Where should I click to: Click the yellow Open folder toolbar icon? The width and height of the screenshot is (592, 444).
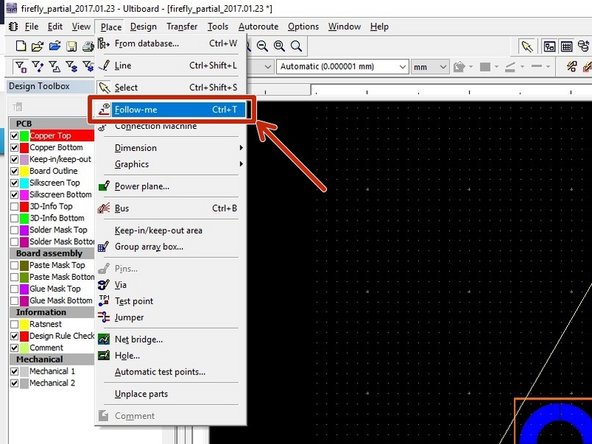click(x=37, y=46)
